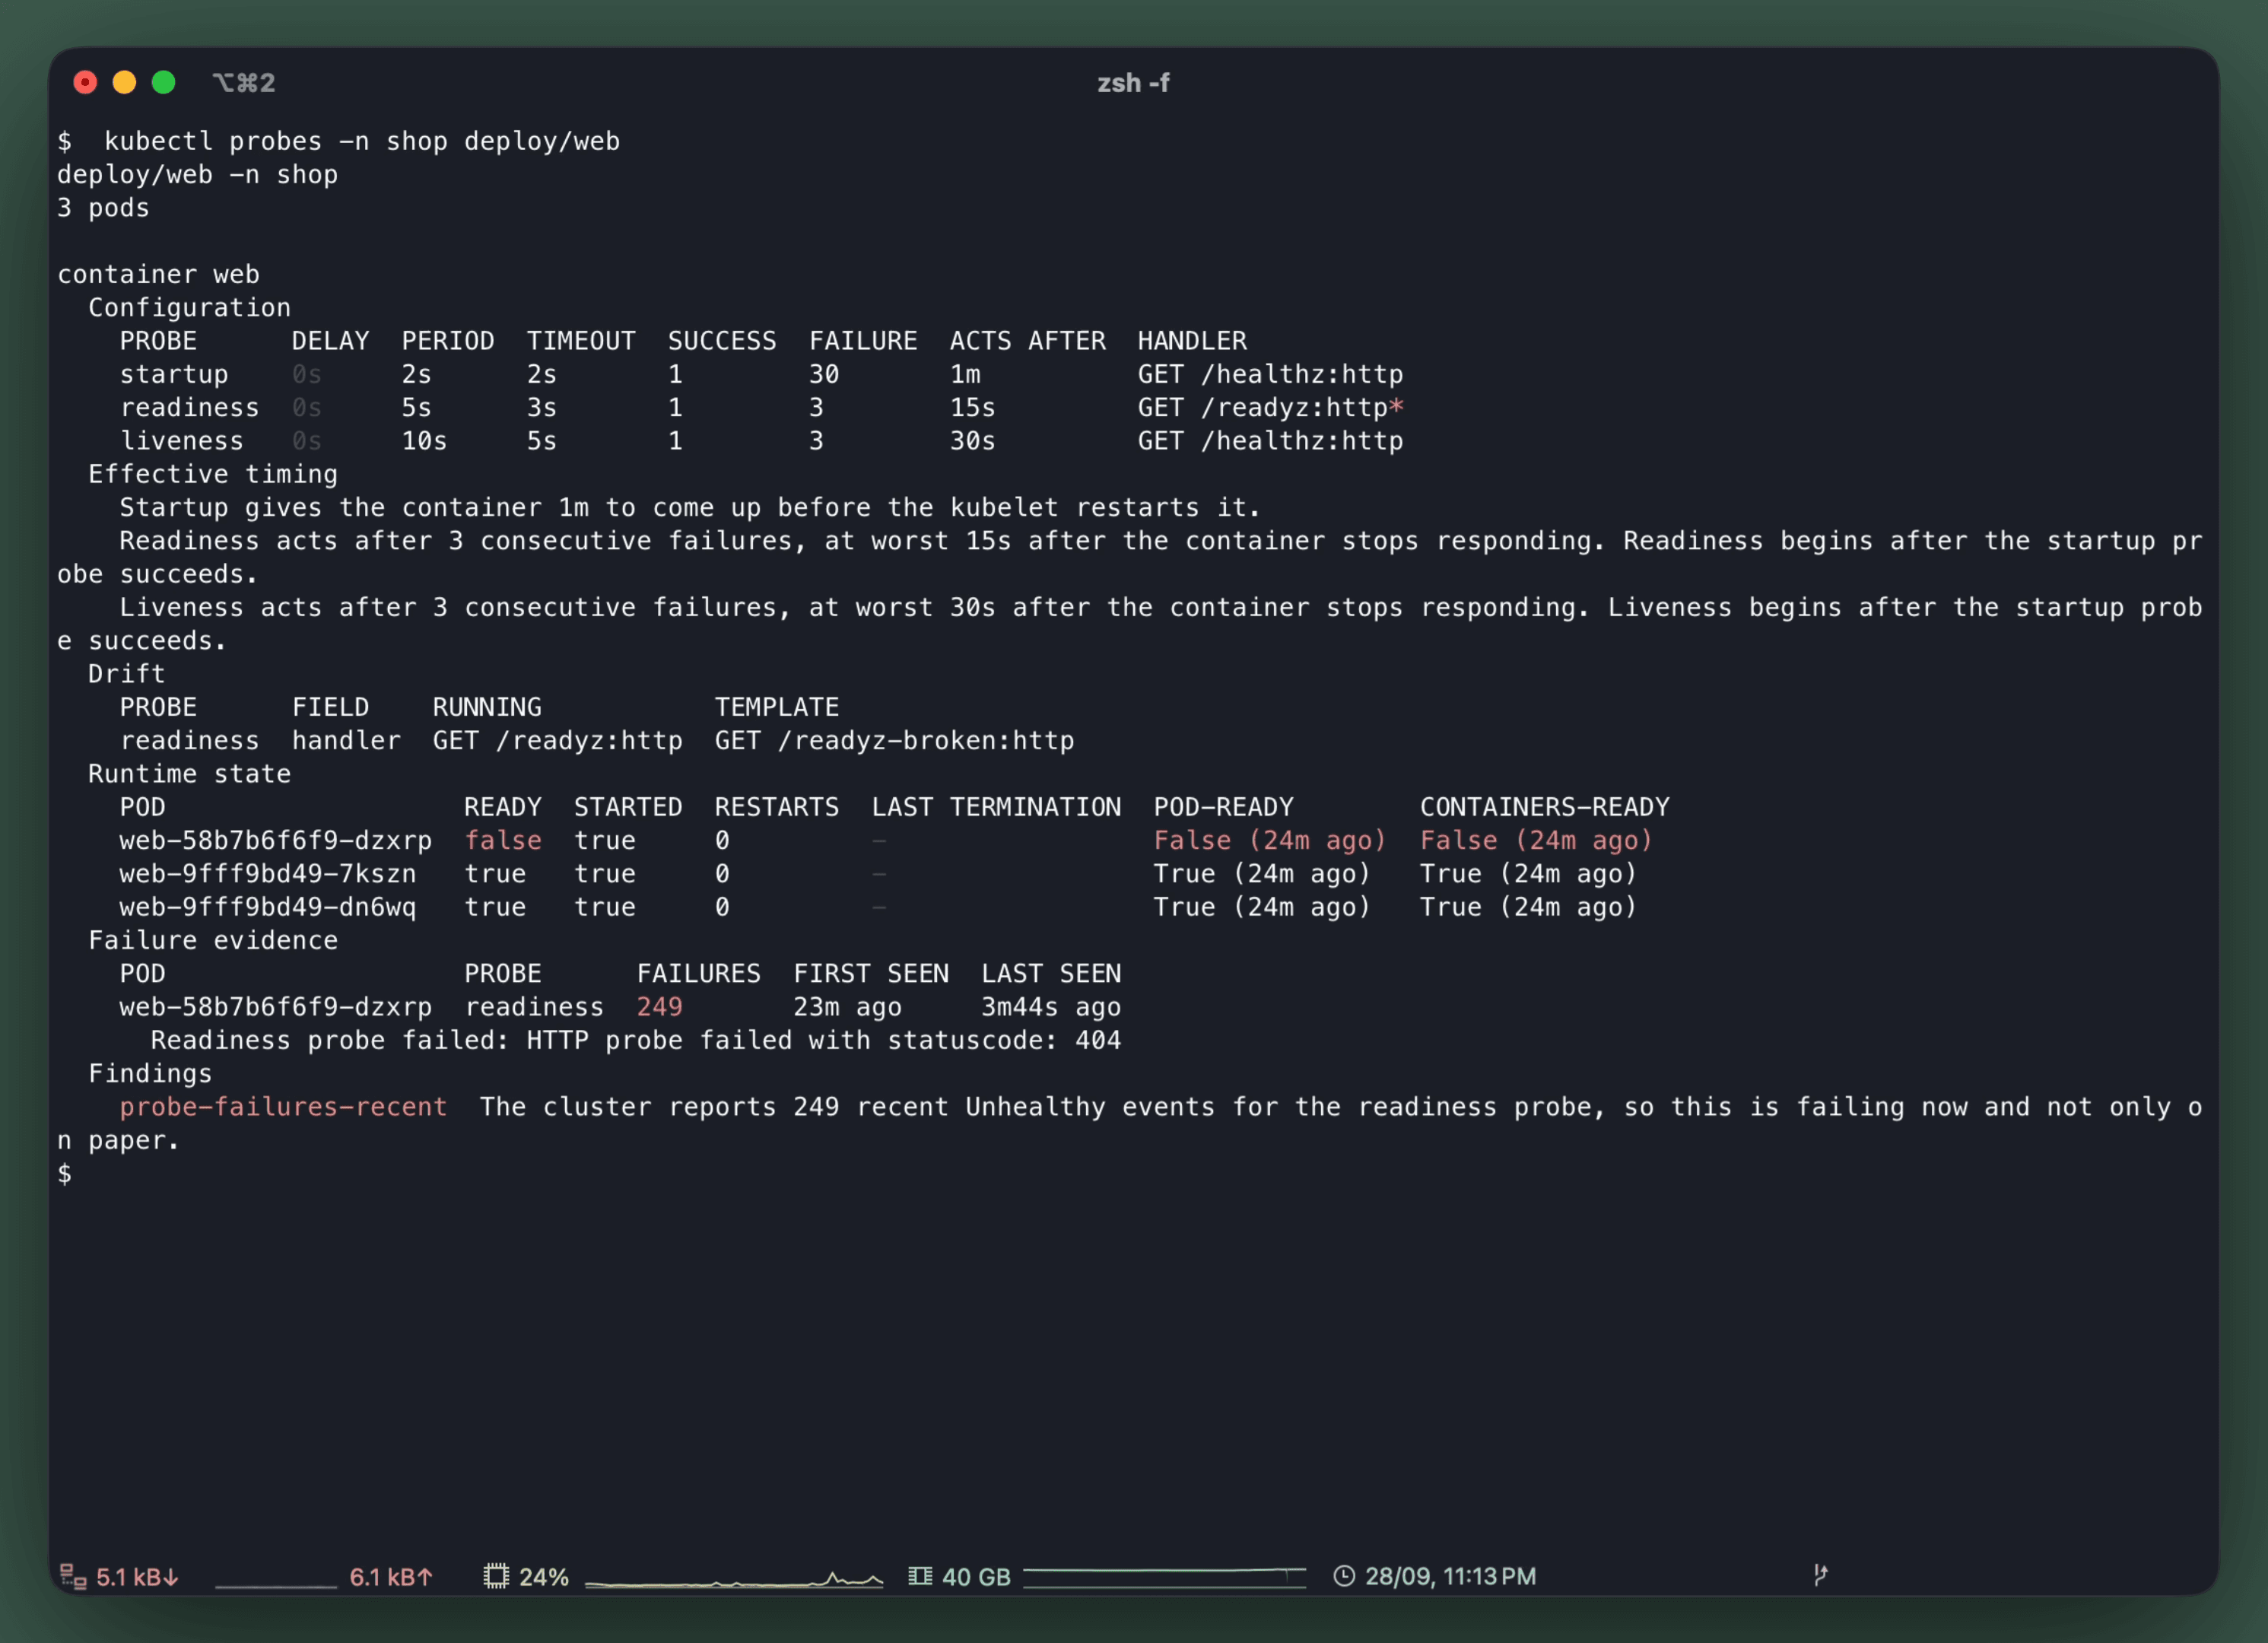This screenshot has width=2268, height=1643.
Task: Click the ⌥⌘2 shortcut label
Action: 243,82
